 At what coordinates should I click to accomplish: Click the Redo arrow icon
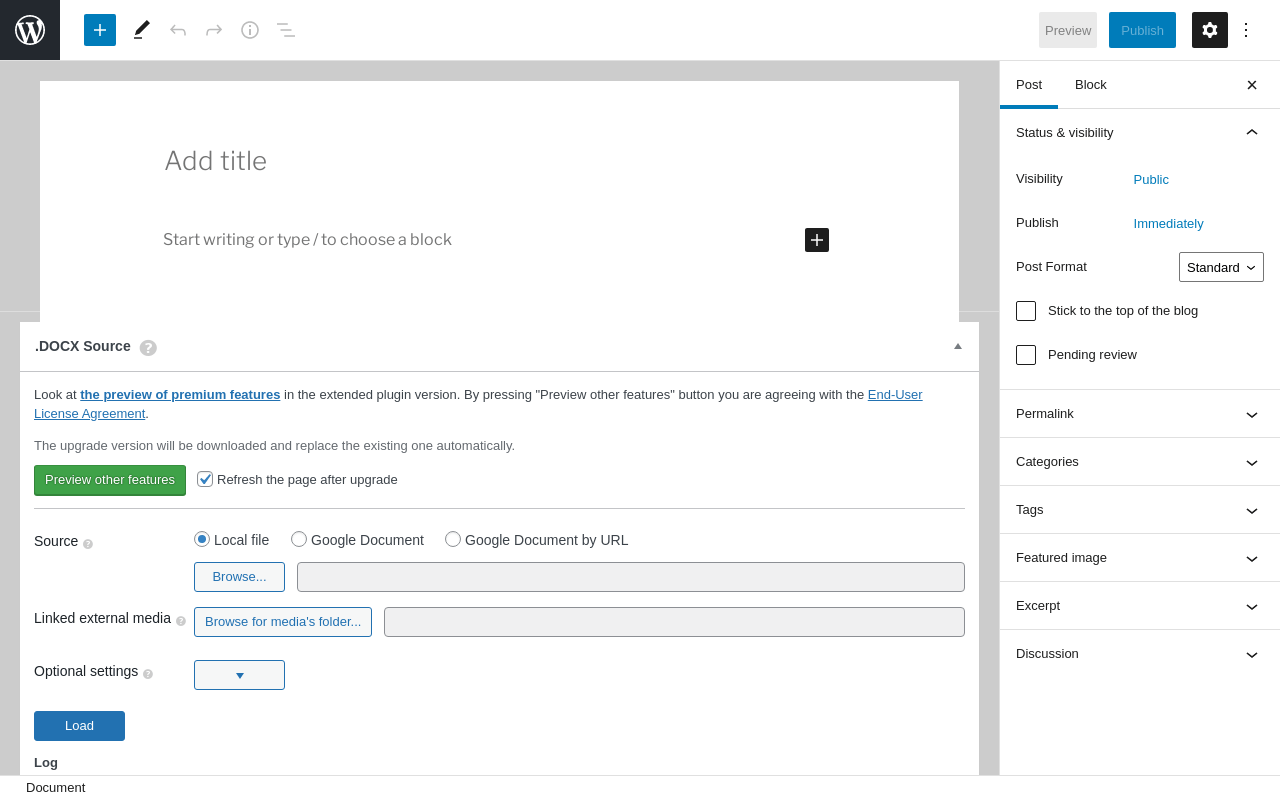point(214,30)
